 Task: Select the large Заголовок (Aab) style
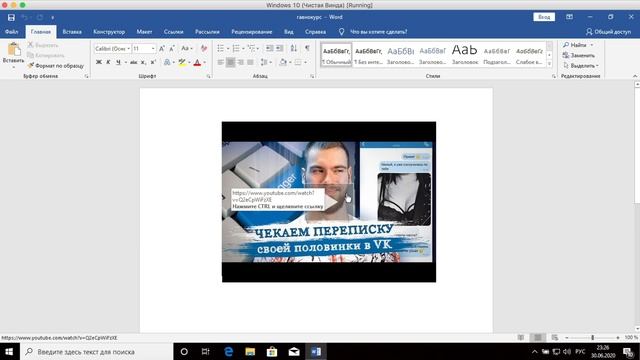pos(465,55)
